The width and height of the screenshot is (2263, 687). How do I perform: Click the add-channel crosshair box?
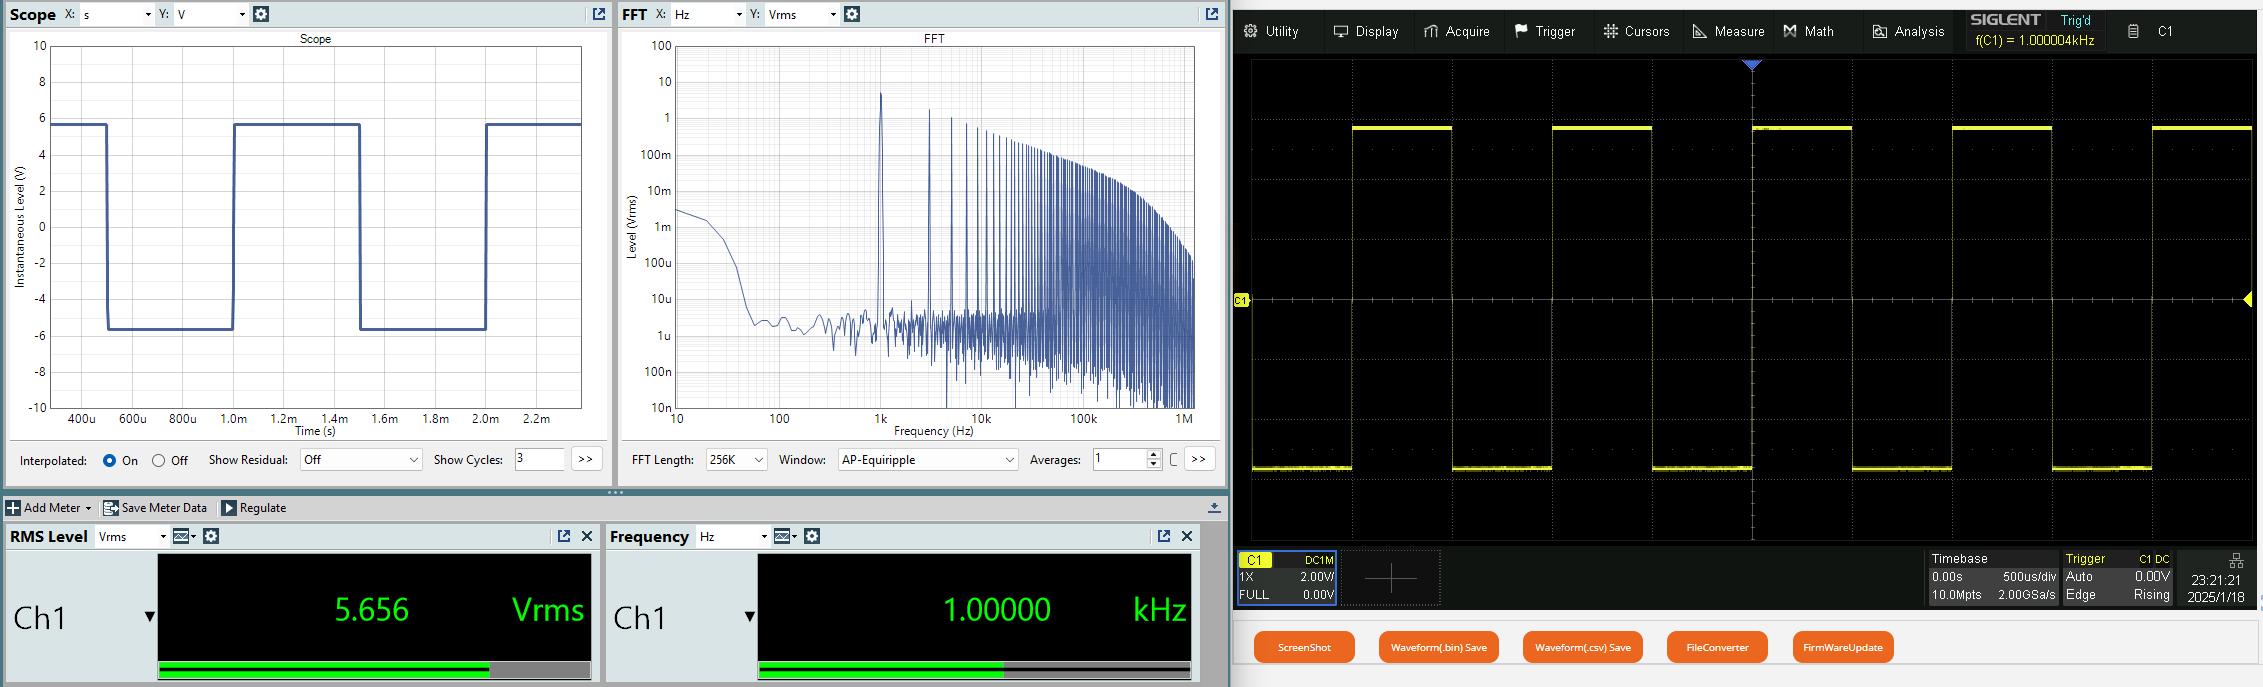1390,577
